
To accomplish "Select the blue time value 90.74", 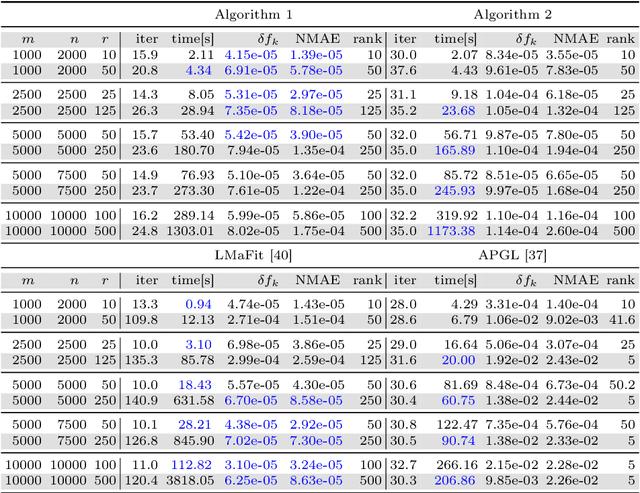I will [x=458, y=441].
